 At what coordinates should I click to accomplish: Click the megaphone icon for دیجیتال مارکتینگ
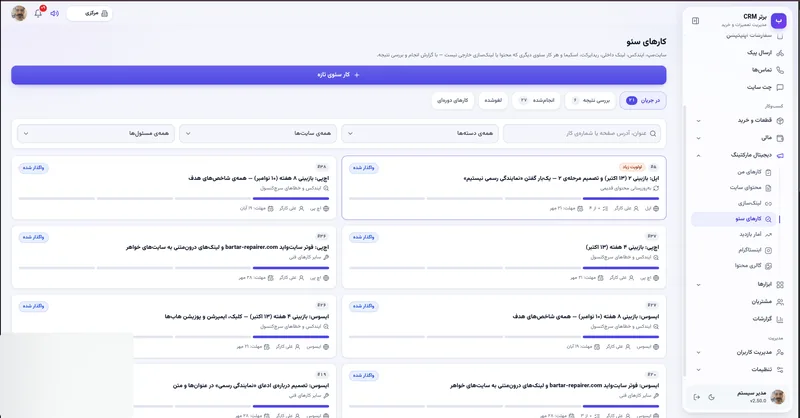(x=780, y=155)
